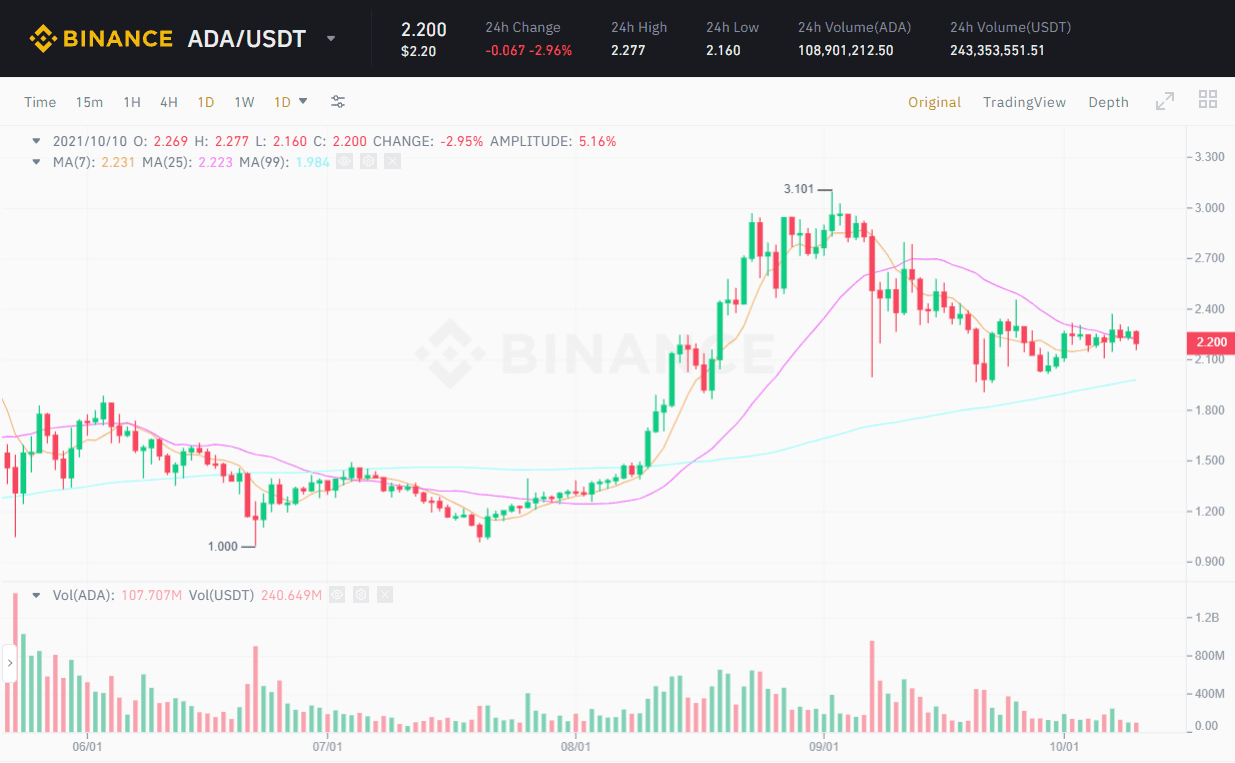Select the 1W interval
Screen dimensions: 1235x763
coord(244,102)
